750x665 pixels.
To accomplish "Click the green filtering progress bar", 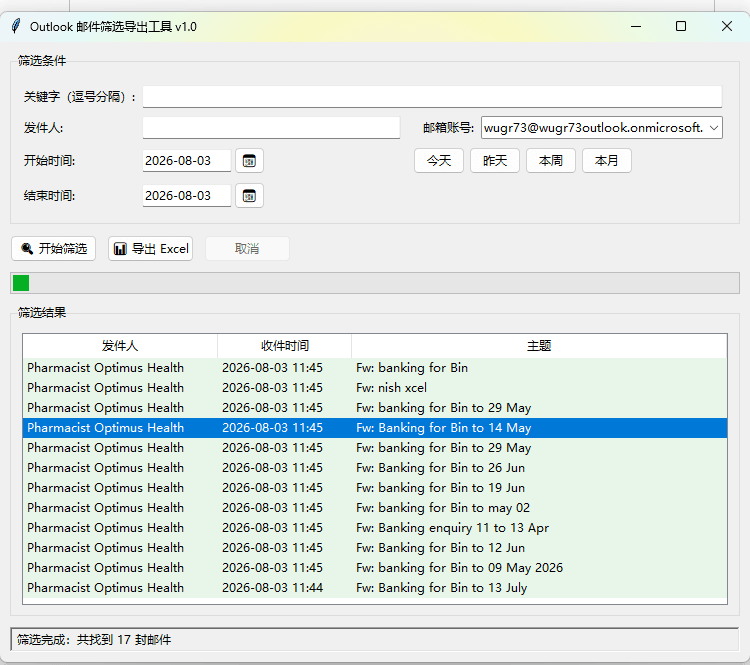I will [375, 283].
